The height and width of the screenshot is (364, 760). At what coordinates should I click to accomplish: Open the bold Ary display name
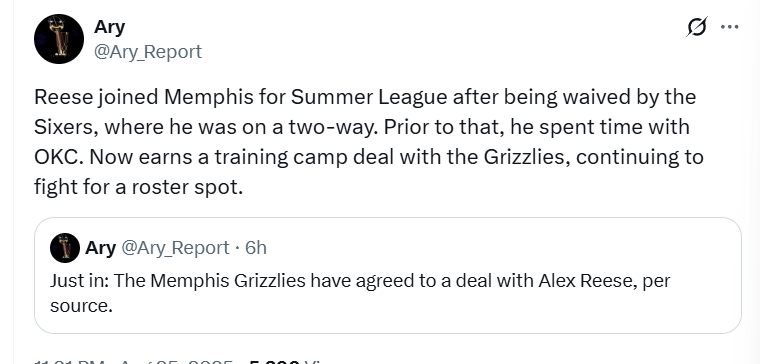coord(110,26)
